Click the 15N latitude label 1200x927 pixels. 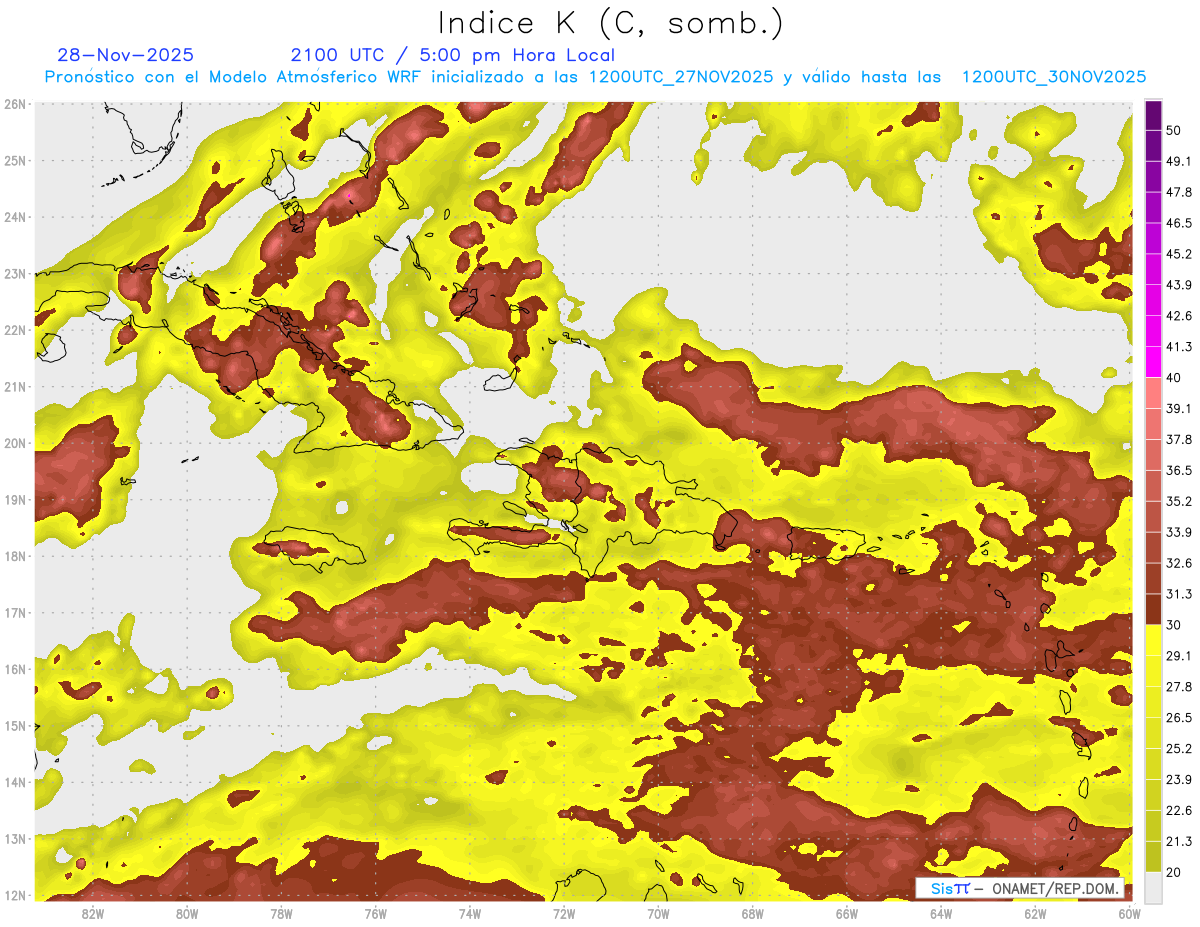[x=14, y=725]
